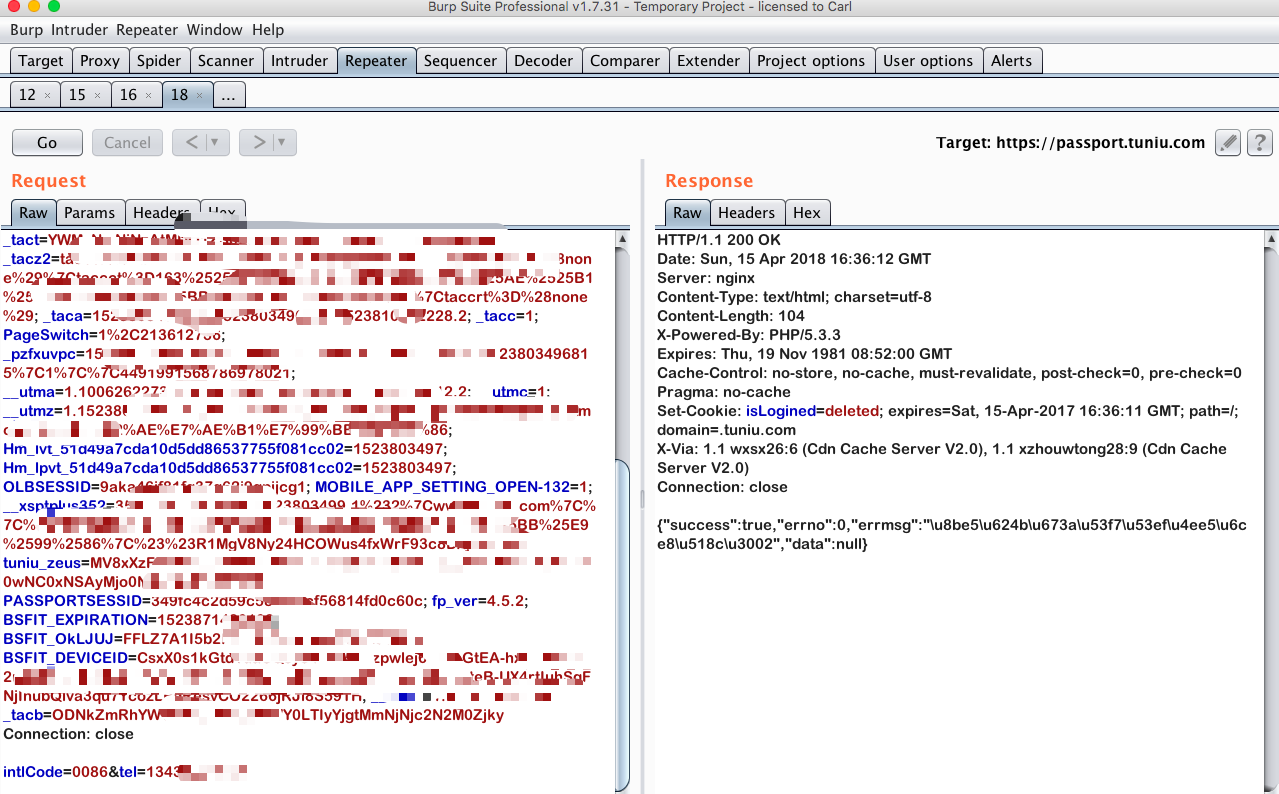Go forward to next request with > button

[x=258, y=142]
